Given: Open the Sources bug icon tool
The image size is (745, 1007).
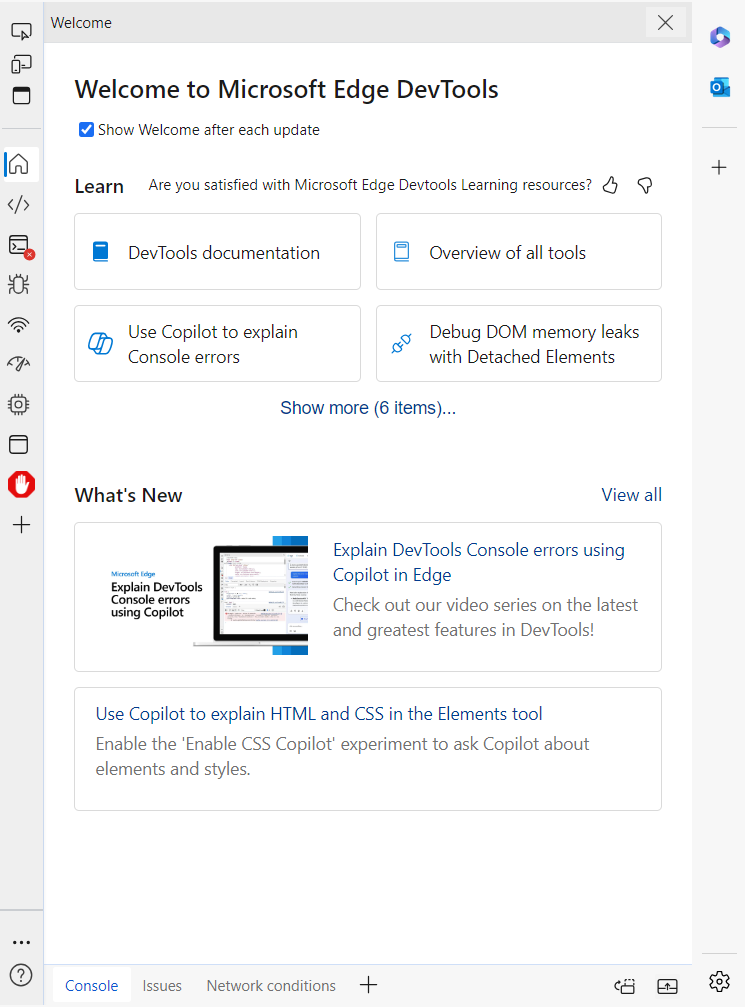Looking at the screenshot, I should coord(19,285).
